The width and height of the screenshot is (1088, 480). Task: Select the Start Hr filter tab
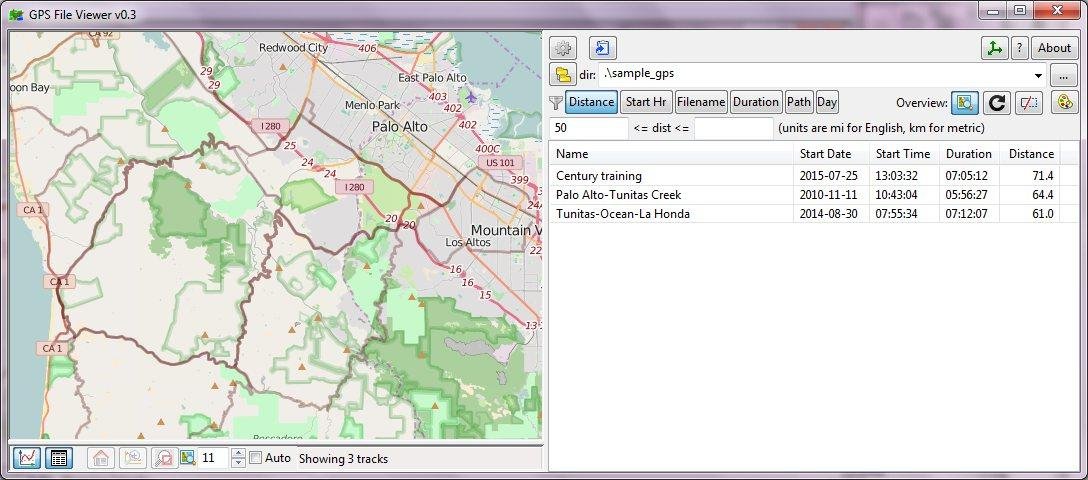tap(646, 102)
